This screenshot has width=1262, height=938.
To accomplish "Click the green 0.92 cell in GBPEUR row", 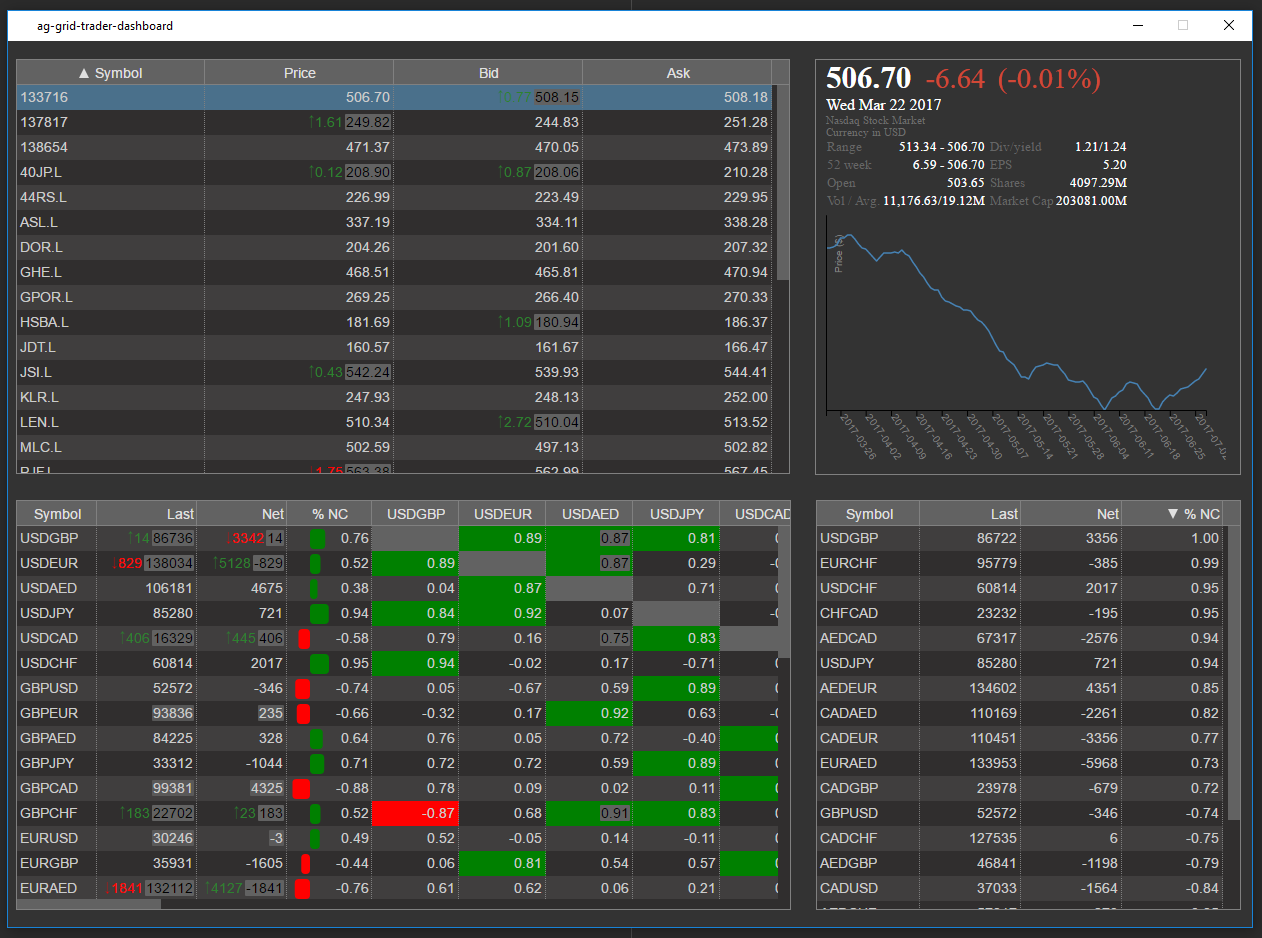I will click(590, 713).
